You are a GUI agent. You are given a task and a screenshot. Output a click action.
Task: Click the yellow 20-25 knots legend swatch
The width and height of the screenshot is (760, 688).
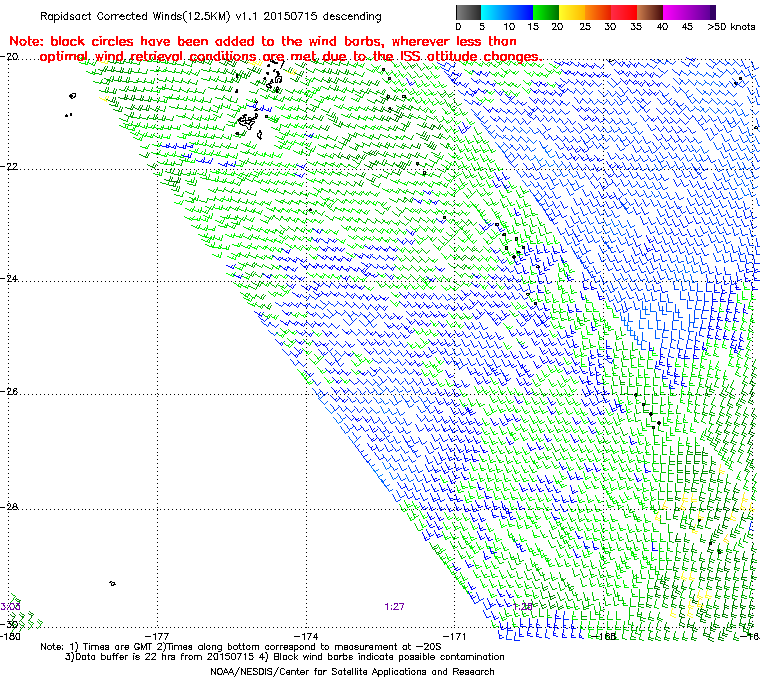(572, 12)
